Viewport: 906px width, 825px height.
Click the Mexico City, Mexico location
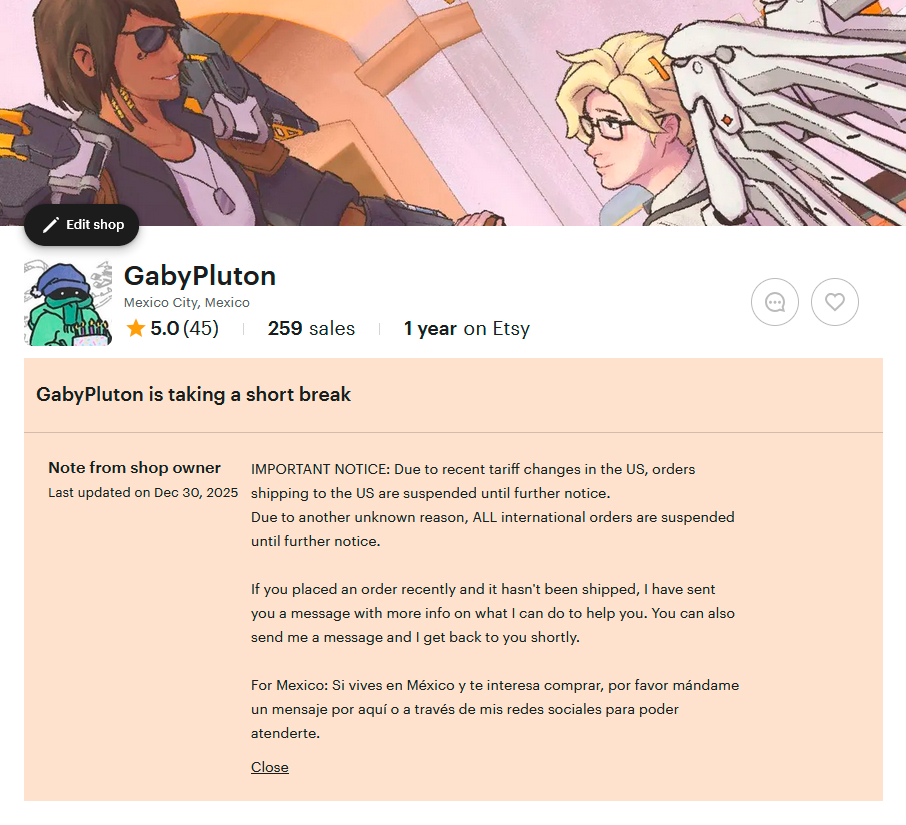[x=187, y=302]
